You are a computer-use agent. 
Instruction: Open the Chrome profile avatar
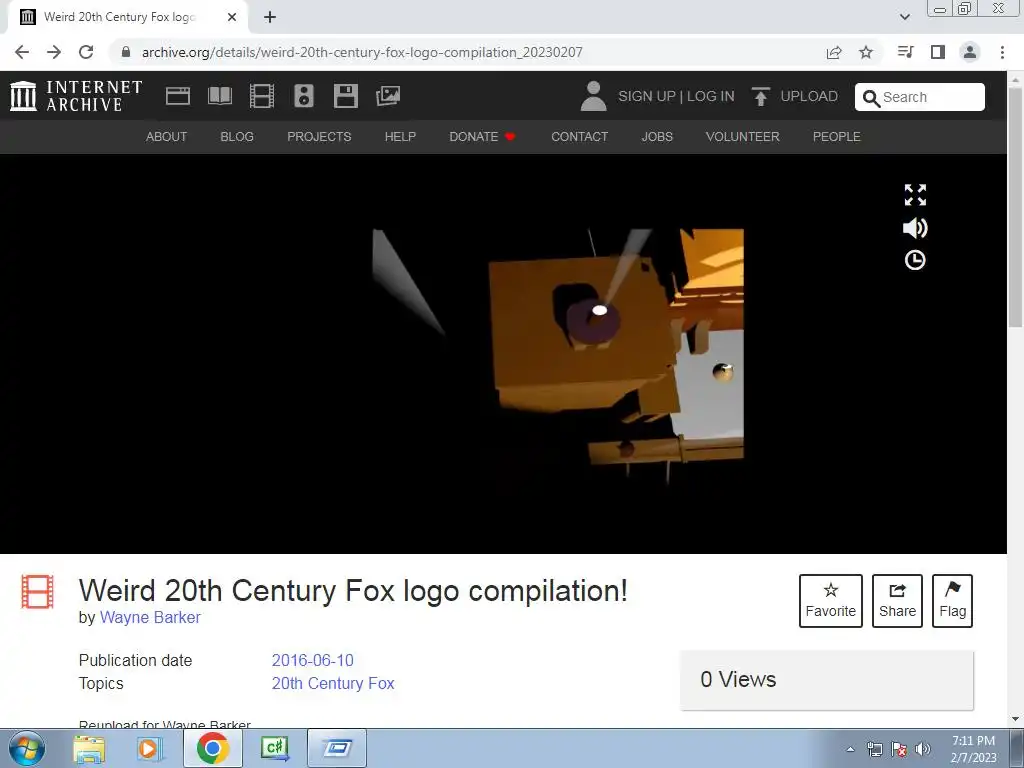[970, 52]
